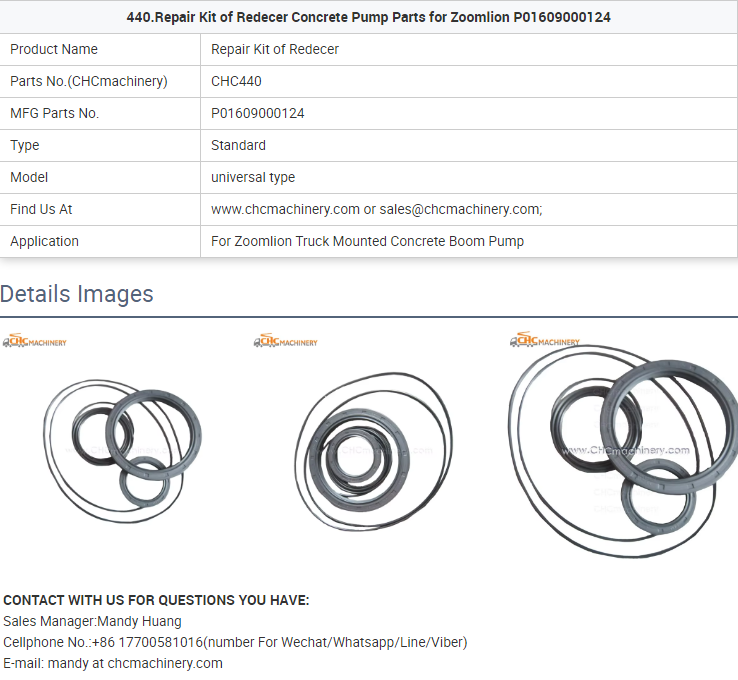
Task: Open the www.chcmachinery.com website address
Action: point(285,209)
